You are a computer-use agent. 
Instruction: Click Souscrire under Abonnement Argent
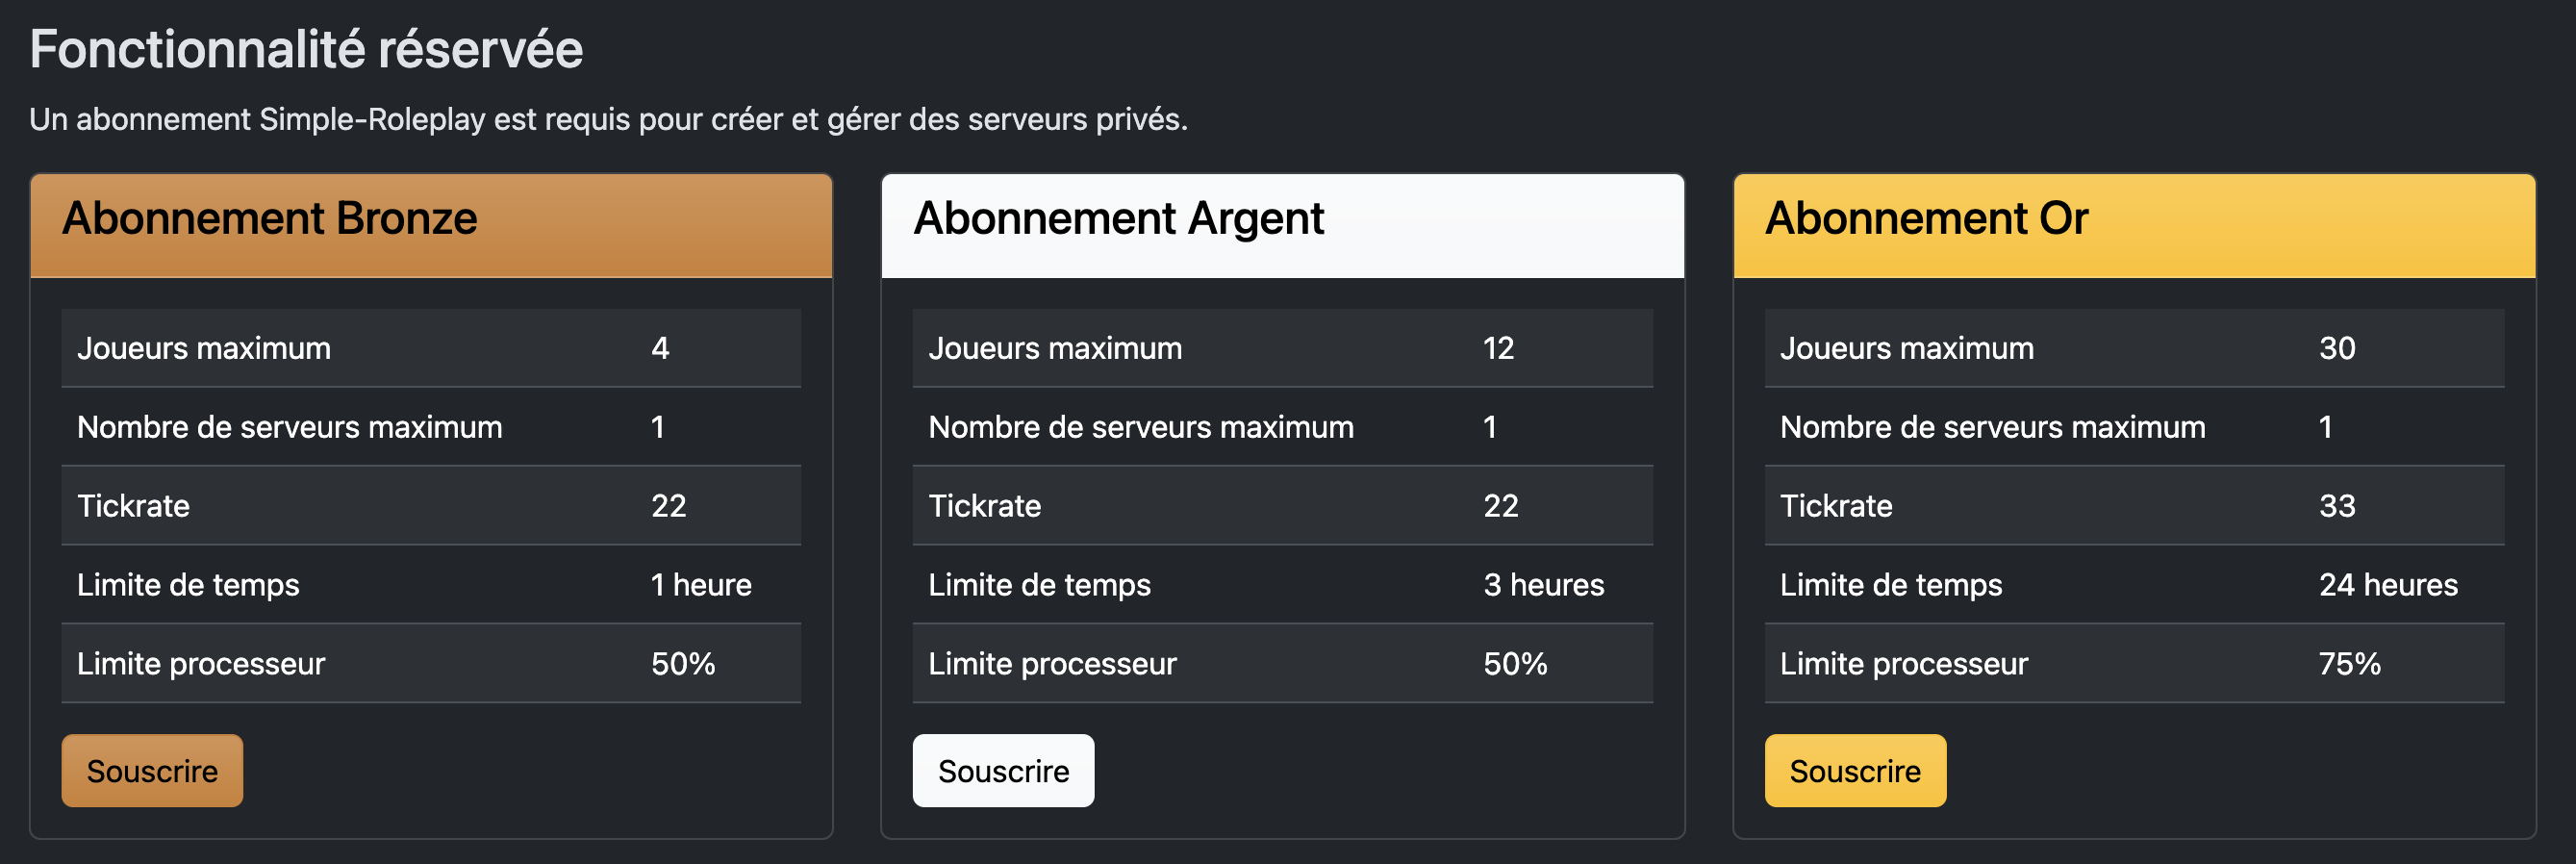tap(1003, 771)
